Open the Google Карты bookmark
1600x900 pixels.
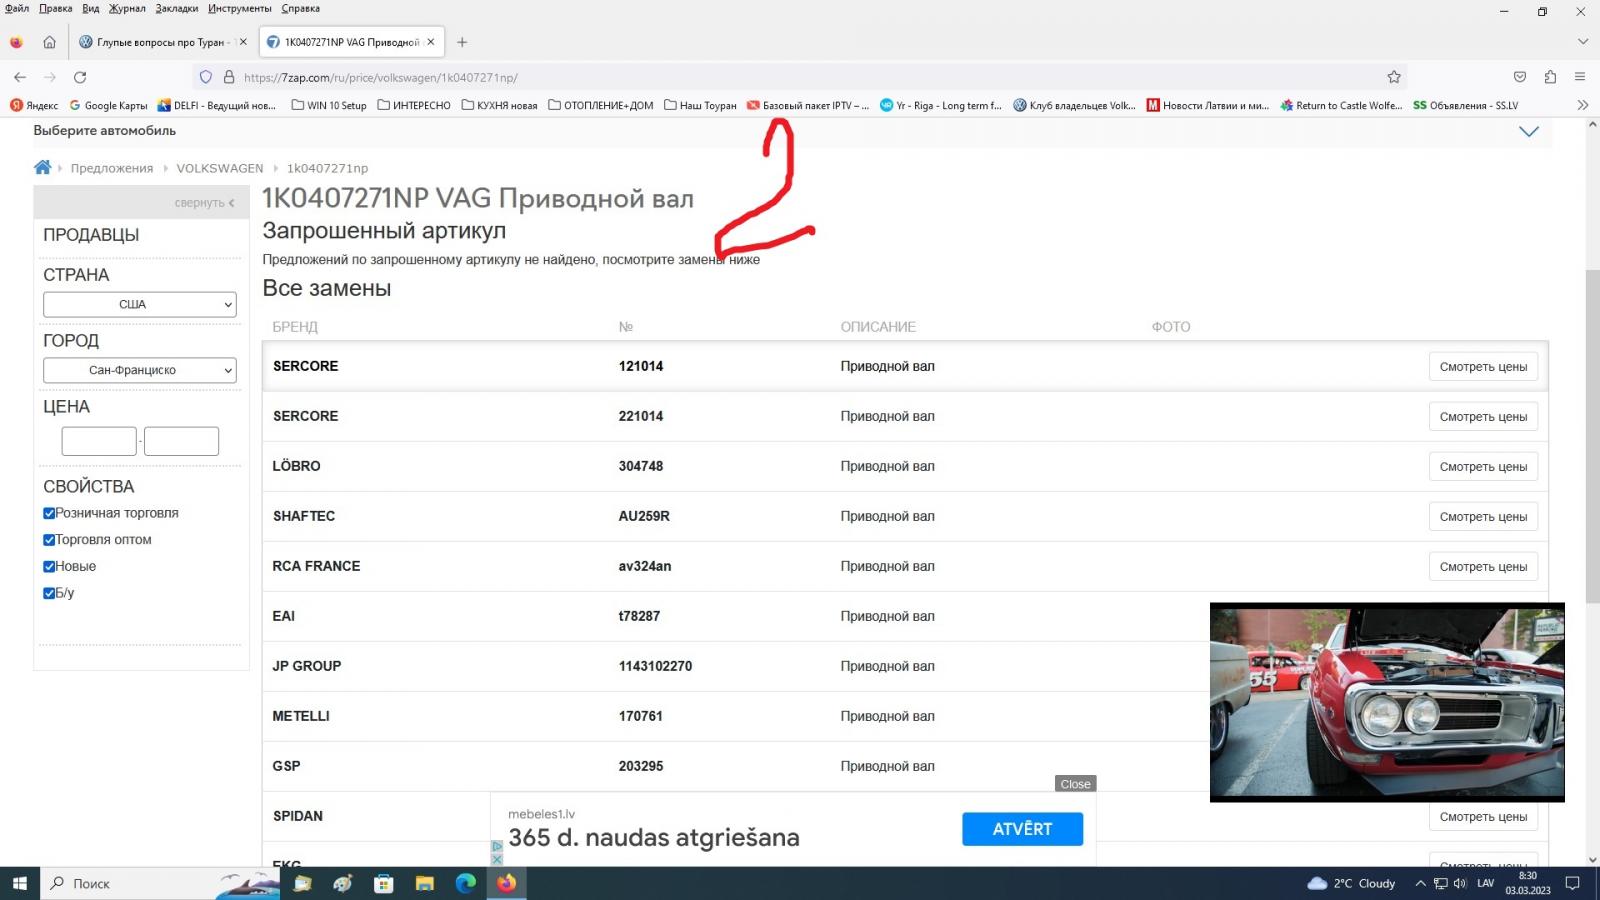pos(108,105)
